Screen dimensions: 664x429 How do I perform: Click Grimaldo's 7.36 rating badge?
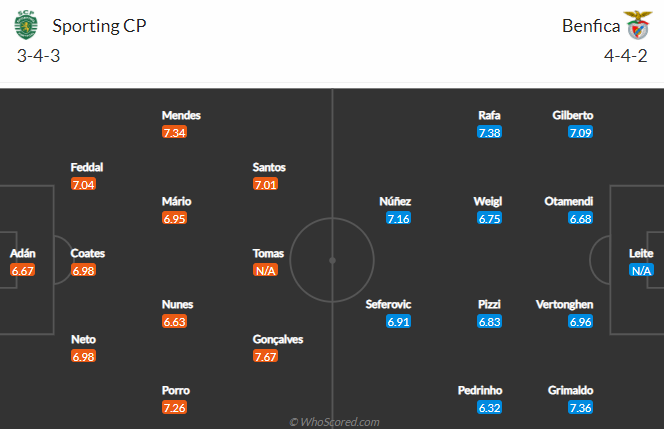click(x=580, y=408)
